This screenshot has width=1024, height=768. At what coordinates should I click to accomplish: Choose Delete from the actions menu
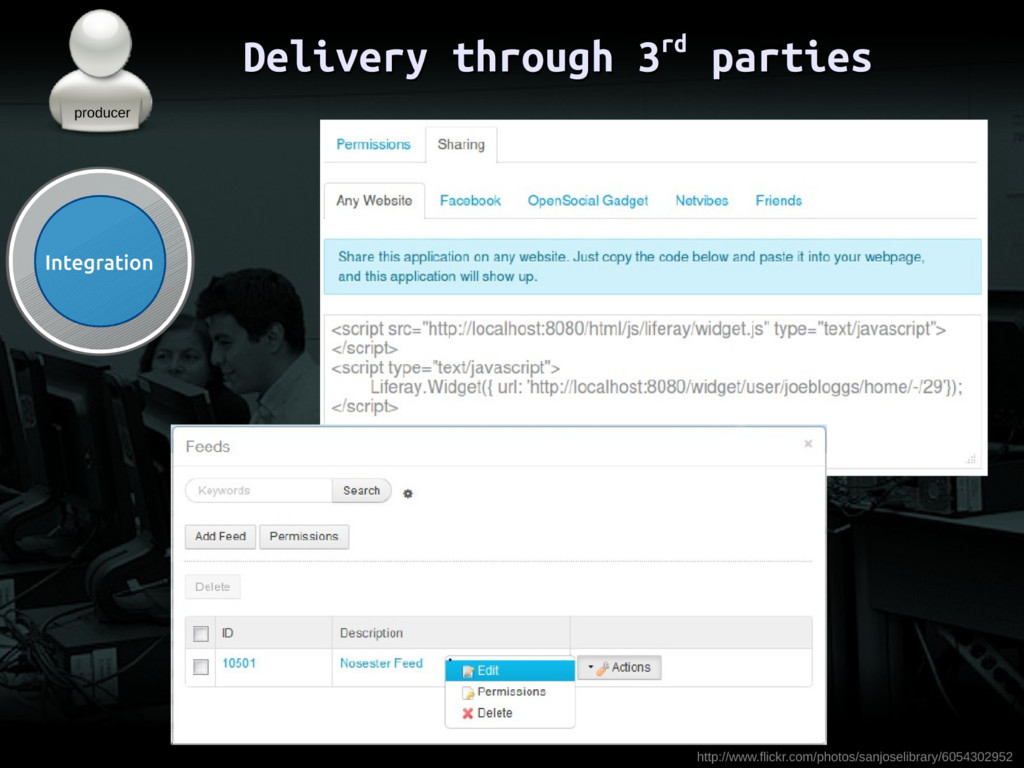tap(510, 713)
